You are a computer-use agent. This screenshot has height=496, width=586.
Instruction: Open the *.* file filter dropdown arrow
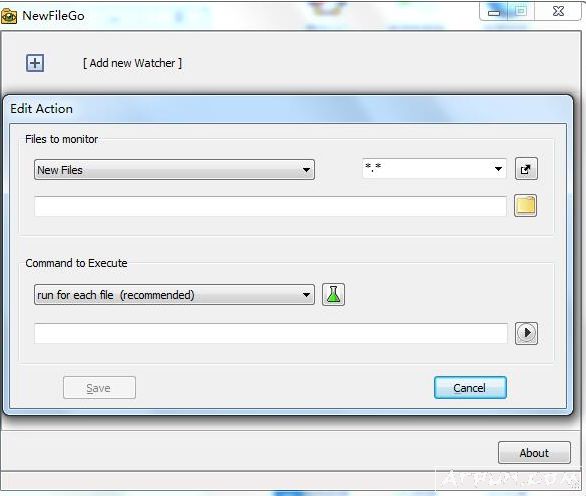498,169
